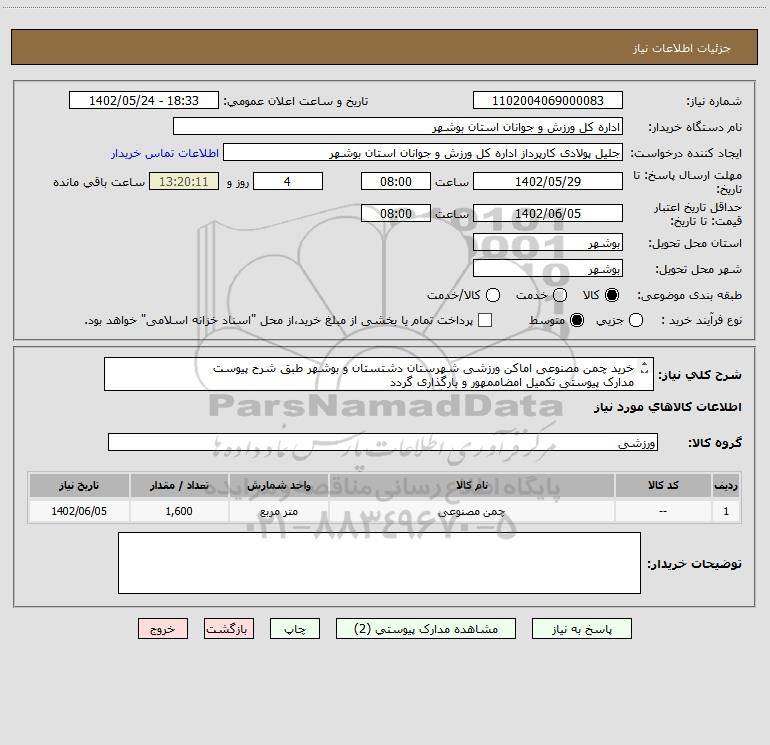The width and height of the screenshot is (770, 745).
Task: Click the بازگشت back button
Action: point(229,629)
